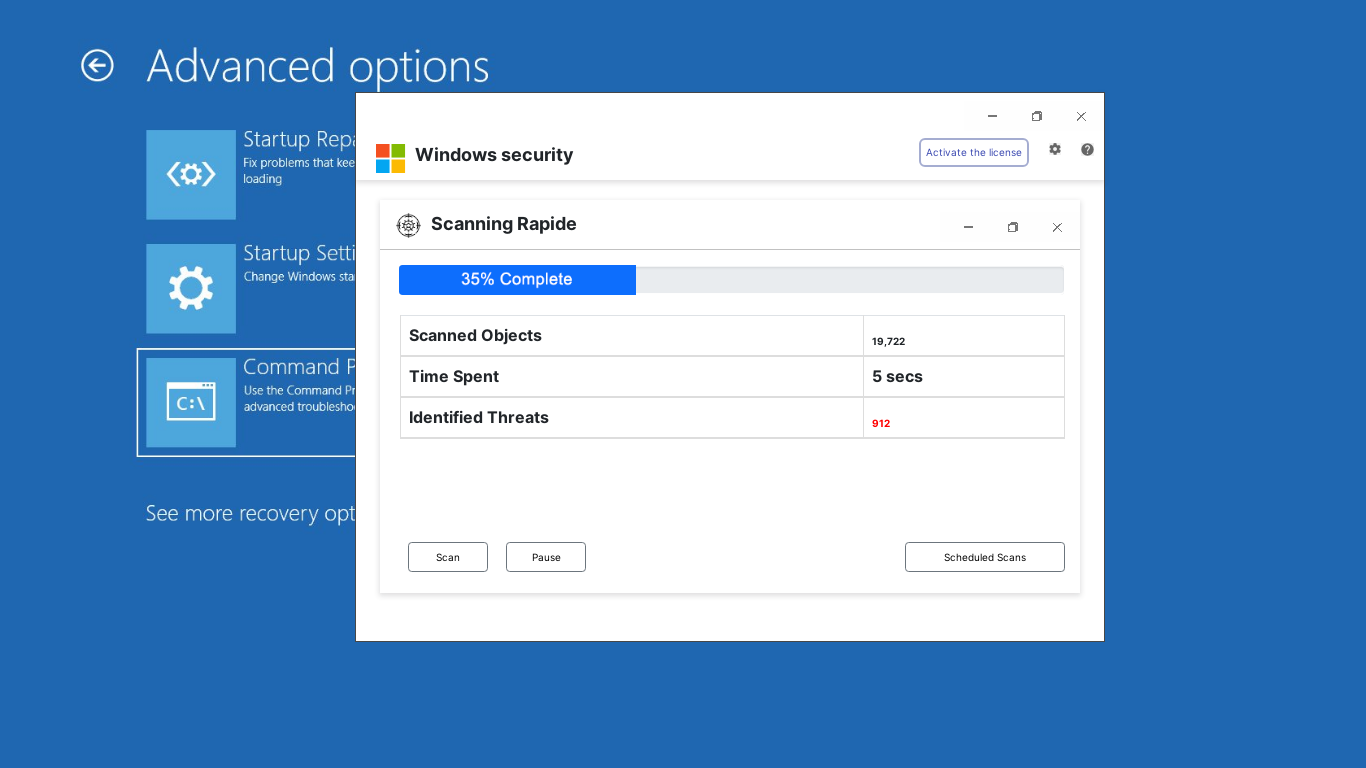Maximize the Windows security window

coord(1037,116)
